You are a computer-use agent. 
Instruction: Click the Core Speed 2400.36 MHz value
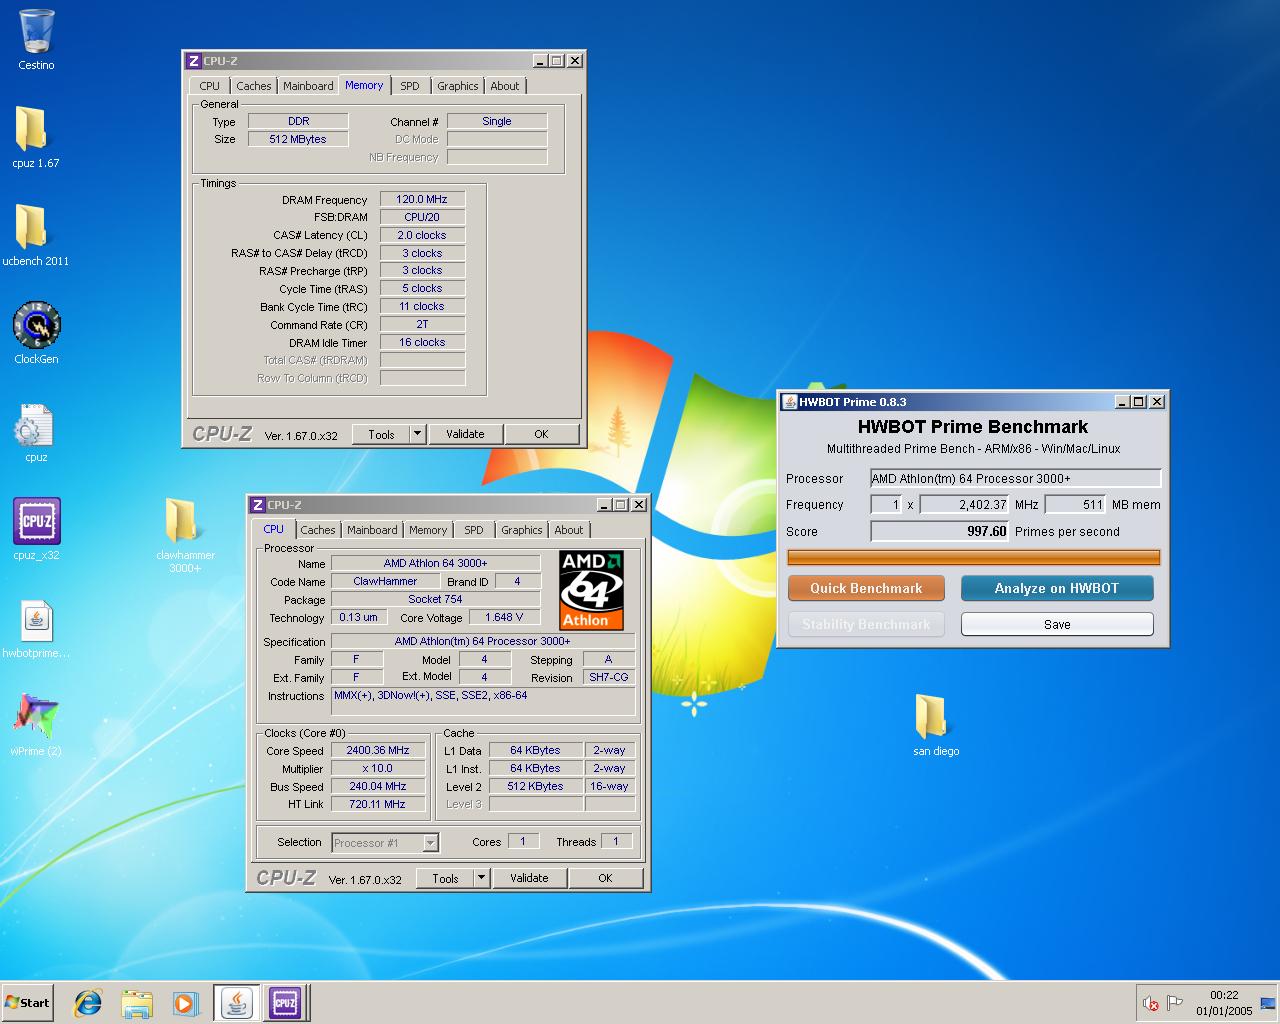378,750
